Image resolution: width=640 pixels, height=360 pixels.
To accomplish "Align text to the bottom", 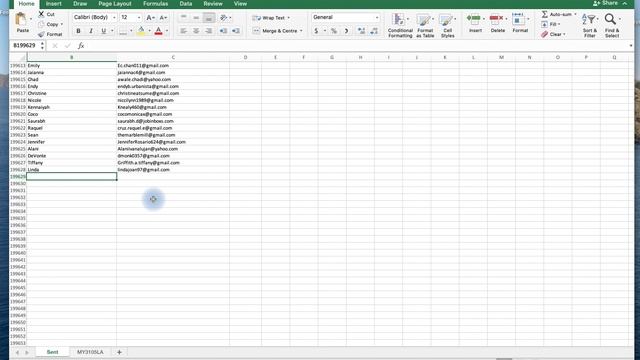I will [209, 18].
